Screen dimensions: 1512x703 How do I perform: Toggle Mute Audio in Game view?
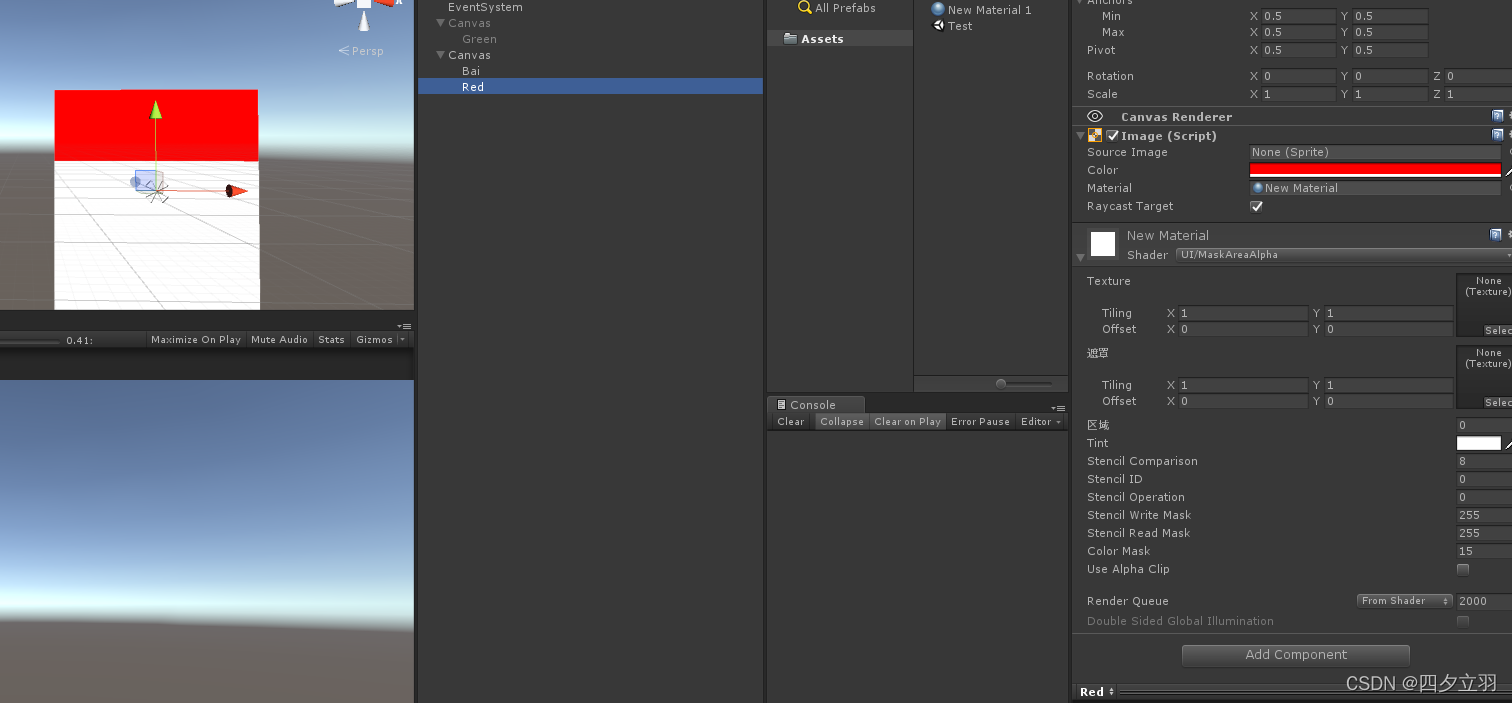tap(279, 340)
